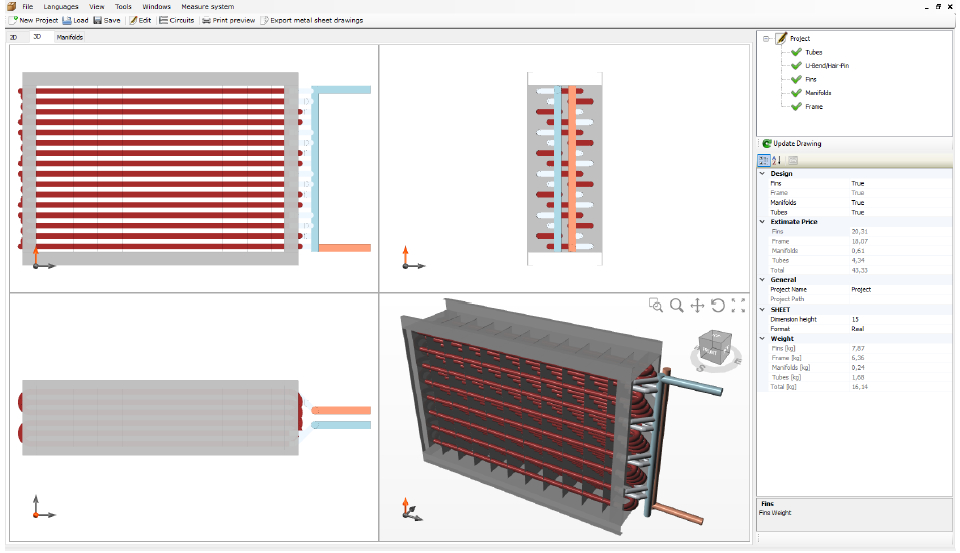Viewport: 960px width, 553px height.
Task: Click the Update Drawing button
Action: tap(792, 143)
